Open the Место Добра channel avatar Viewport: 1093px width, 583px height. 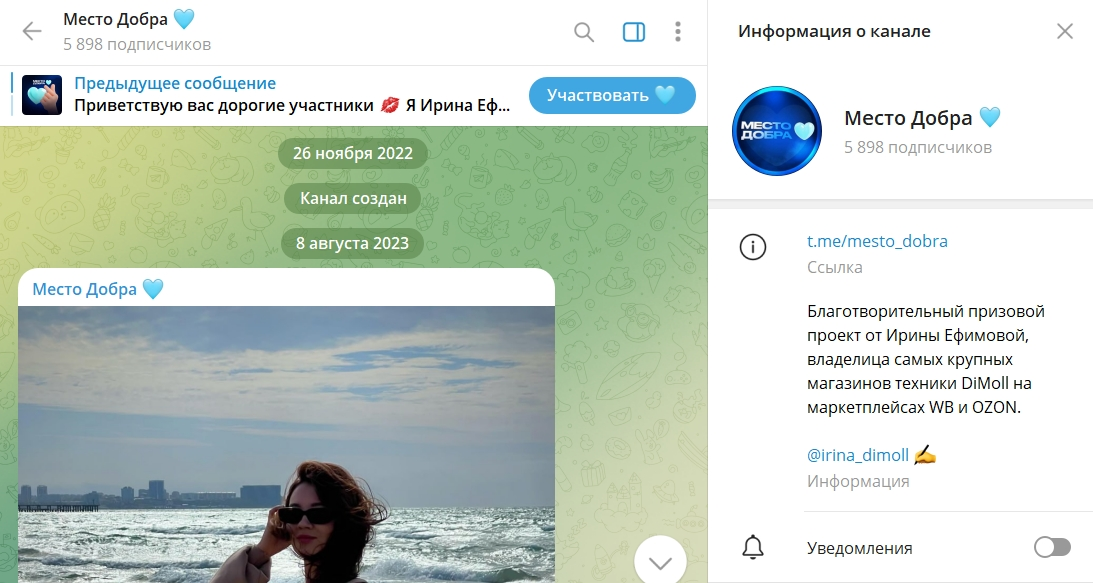point(777,131)
